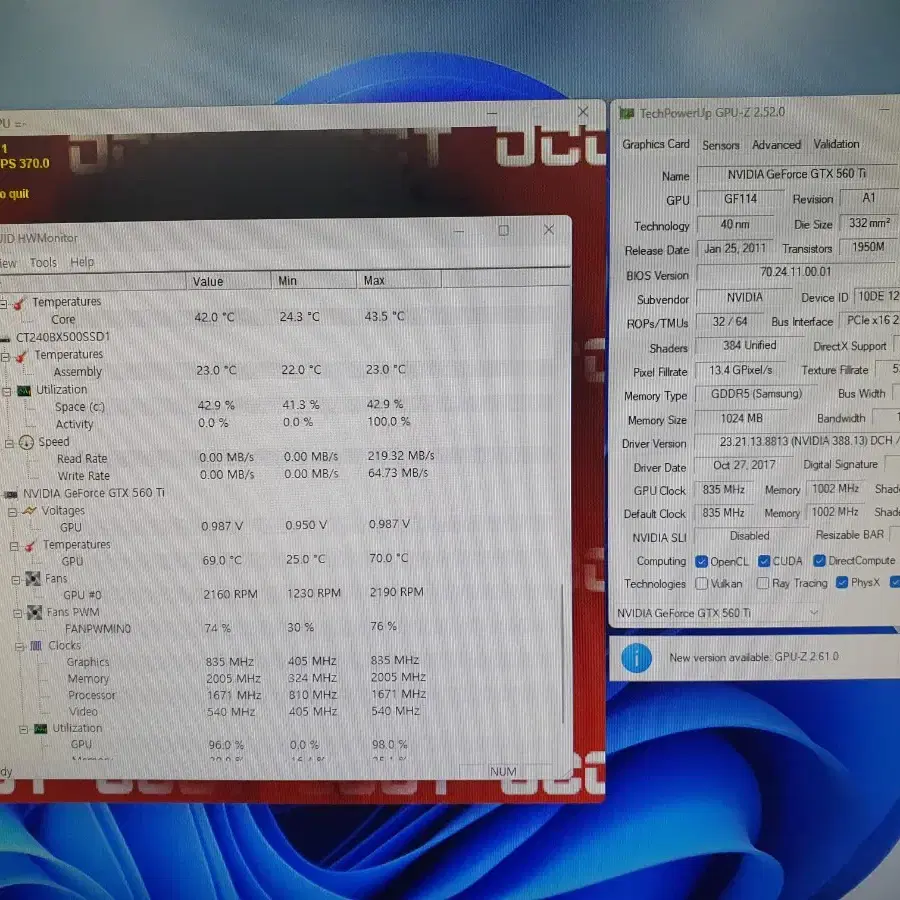The height and width of the screenshot is (900, 900).
Task: Click the lightning icon beside Voltages
Action: pos(29,511)
